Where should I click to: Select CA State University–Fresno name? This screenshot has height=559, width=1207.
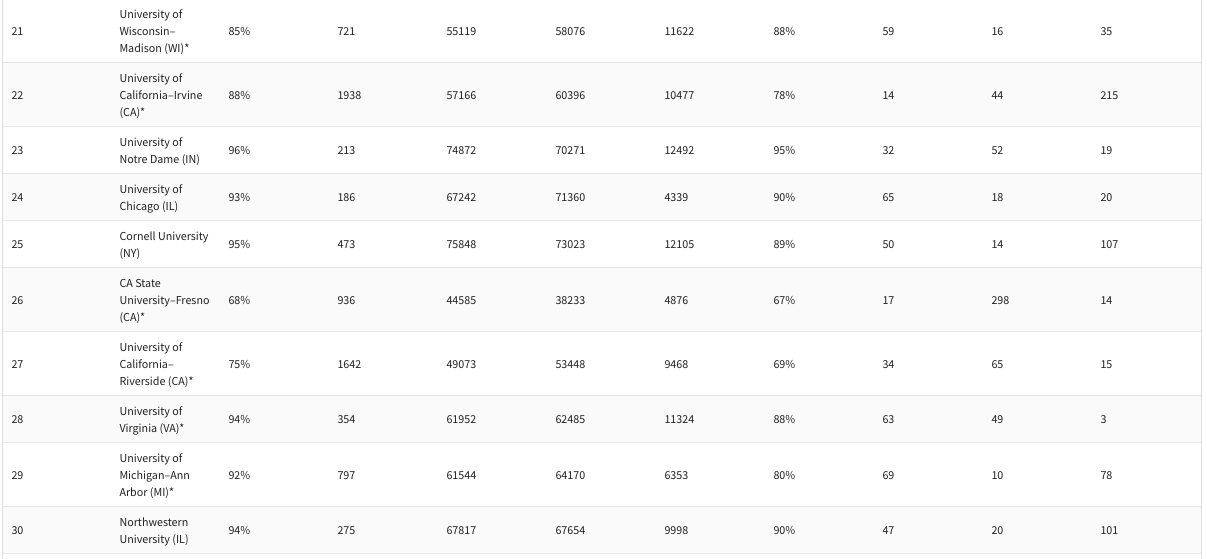(x=164, y=300)
